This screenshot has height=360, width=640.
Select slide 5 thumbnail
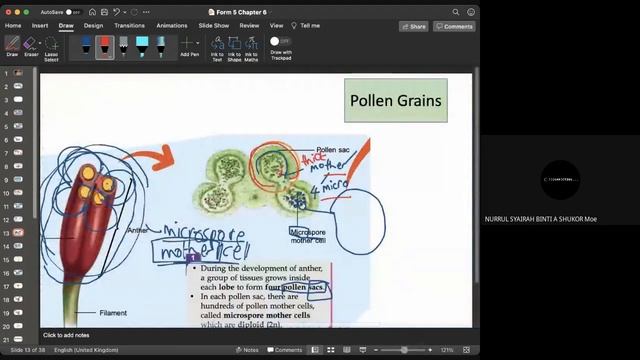coord(18,127)
